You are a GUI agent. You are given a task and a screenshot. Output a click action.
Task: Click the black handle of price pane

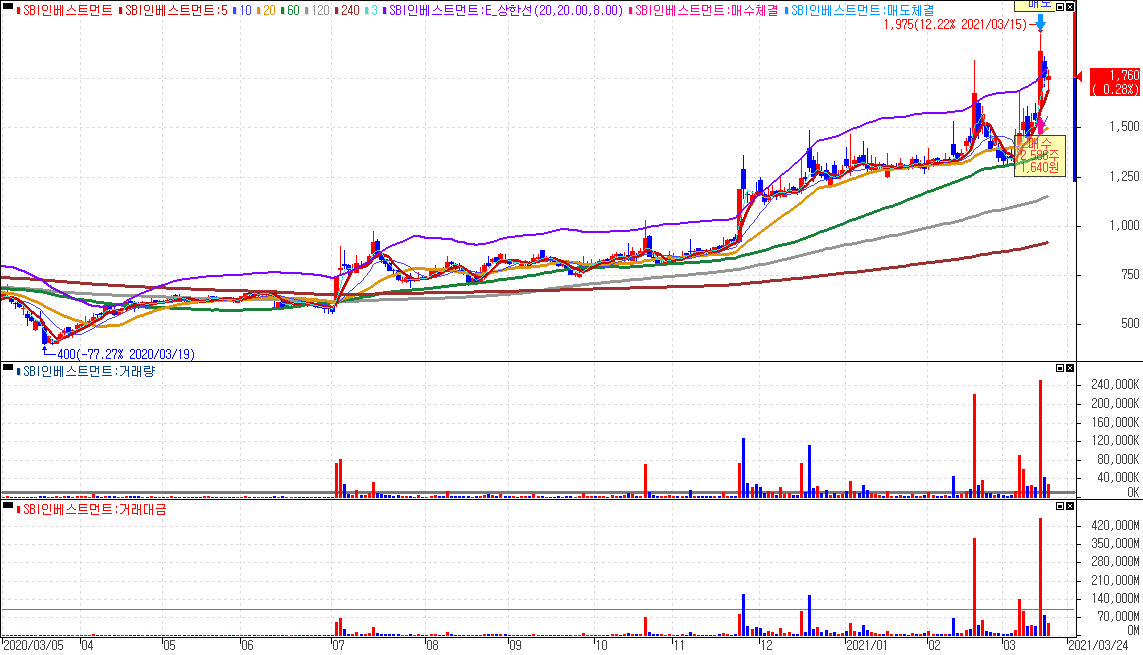click(8, 7)
